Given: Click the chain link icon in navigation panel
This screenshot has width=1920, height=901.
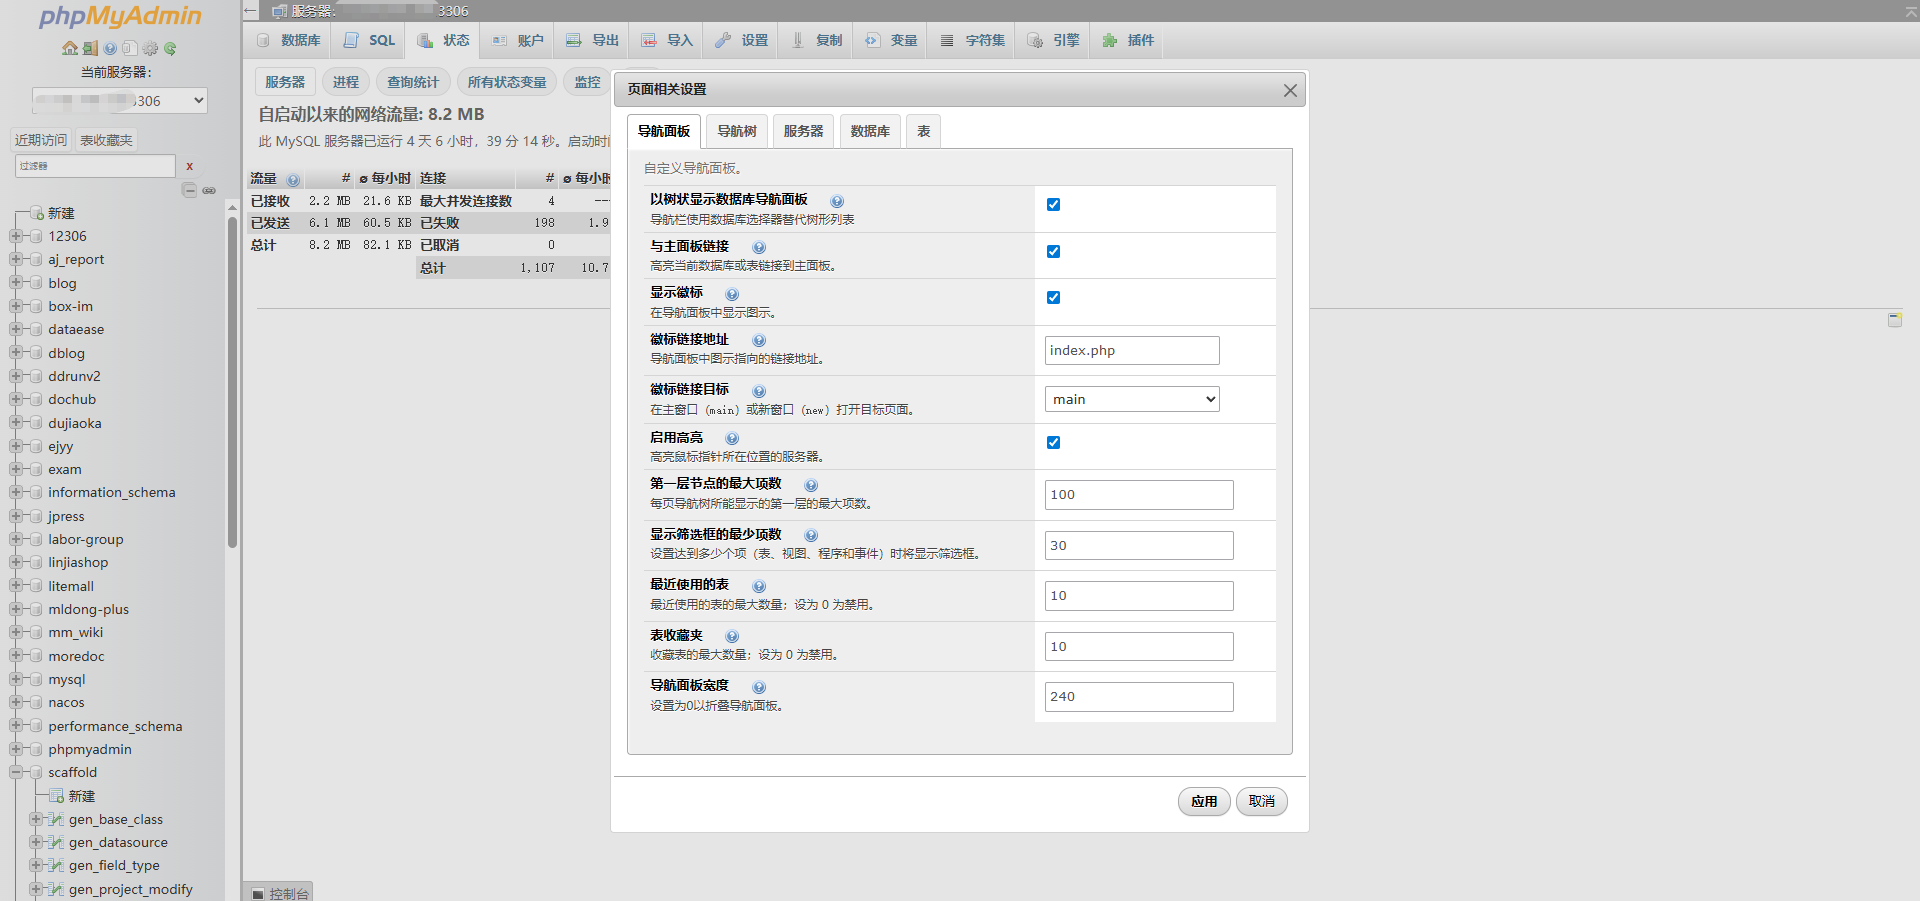Looking at the screenshot, I should (209, 190).
